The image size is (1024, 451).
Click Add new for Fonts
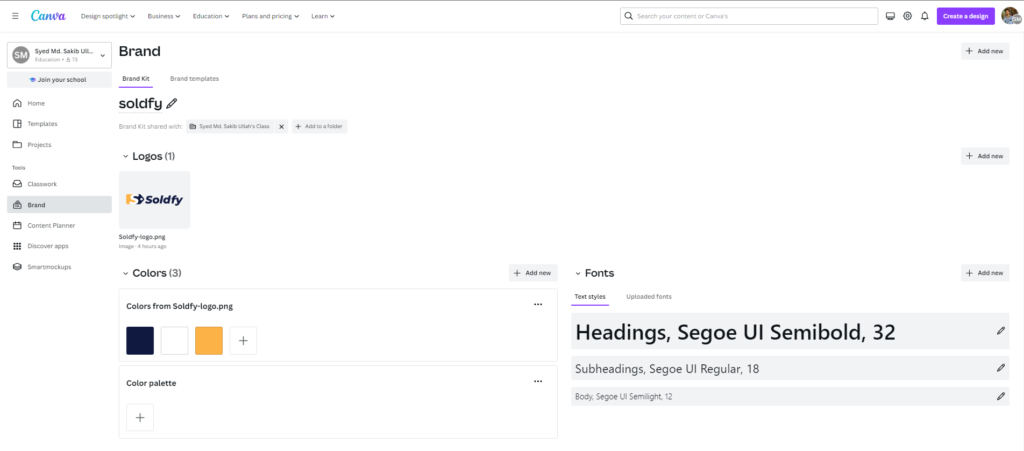[985, 273]
